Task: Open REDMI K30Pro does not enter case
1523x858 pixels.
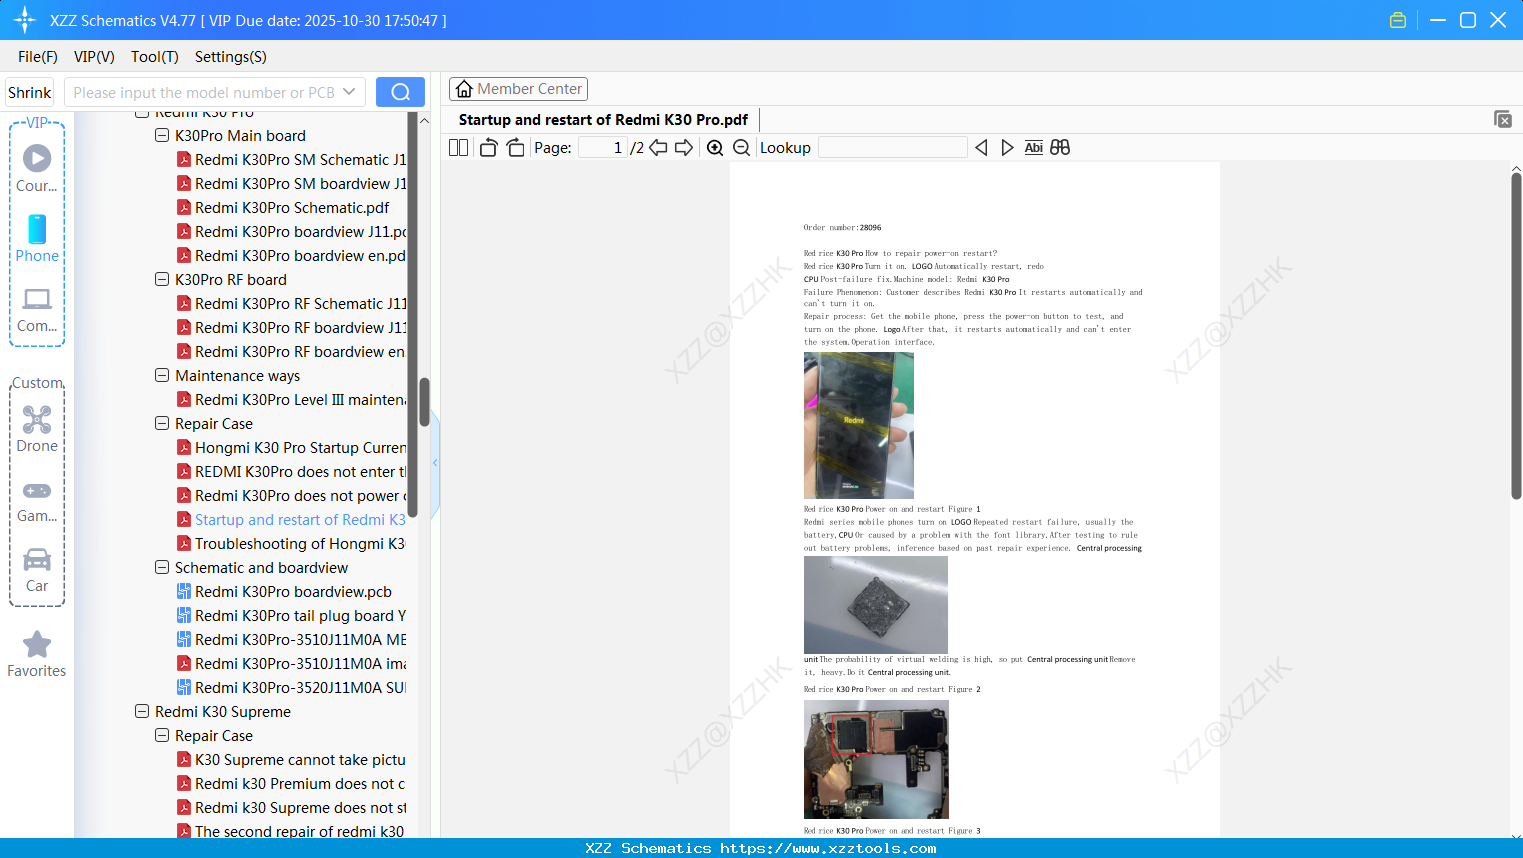Action: click(300, 472)
